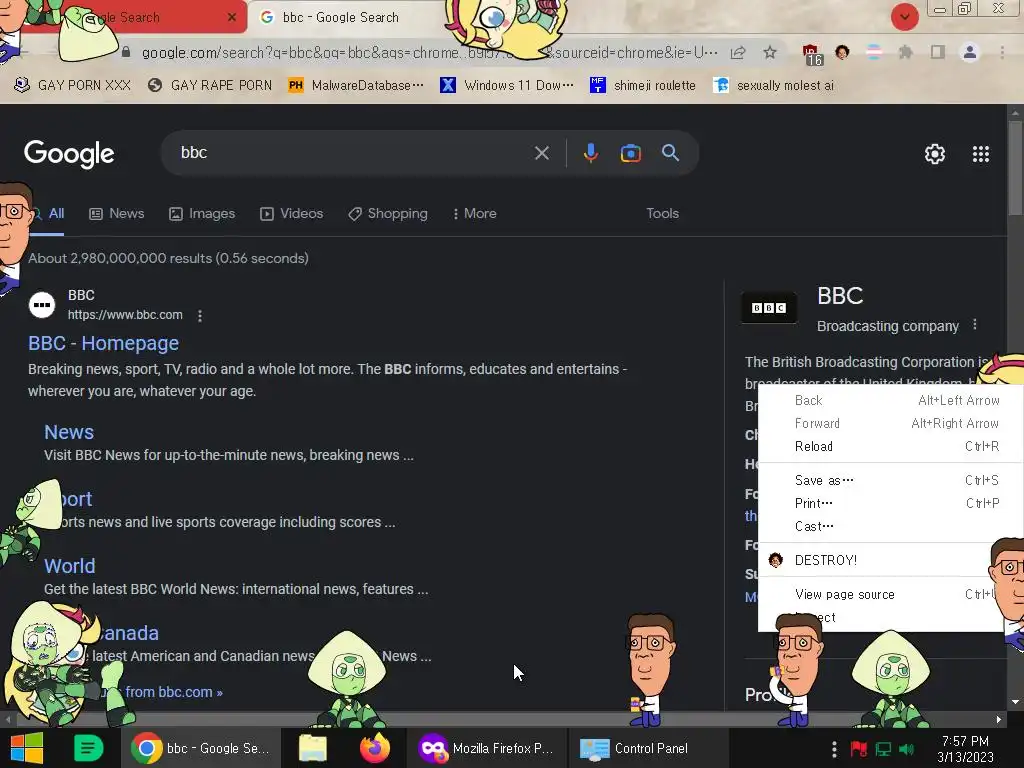Show hidden tray icons via the dots
The height and width of the screenshot is (768, 1024).
[x=834, y=749]
